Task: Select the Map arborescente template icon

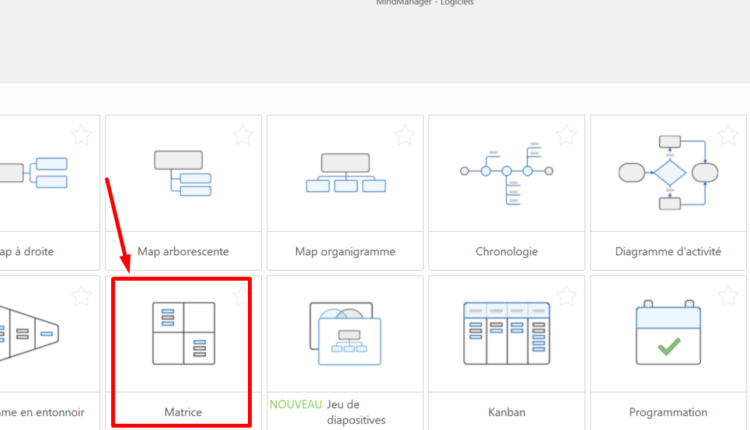Action: 183,171
